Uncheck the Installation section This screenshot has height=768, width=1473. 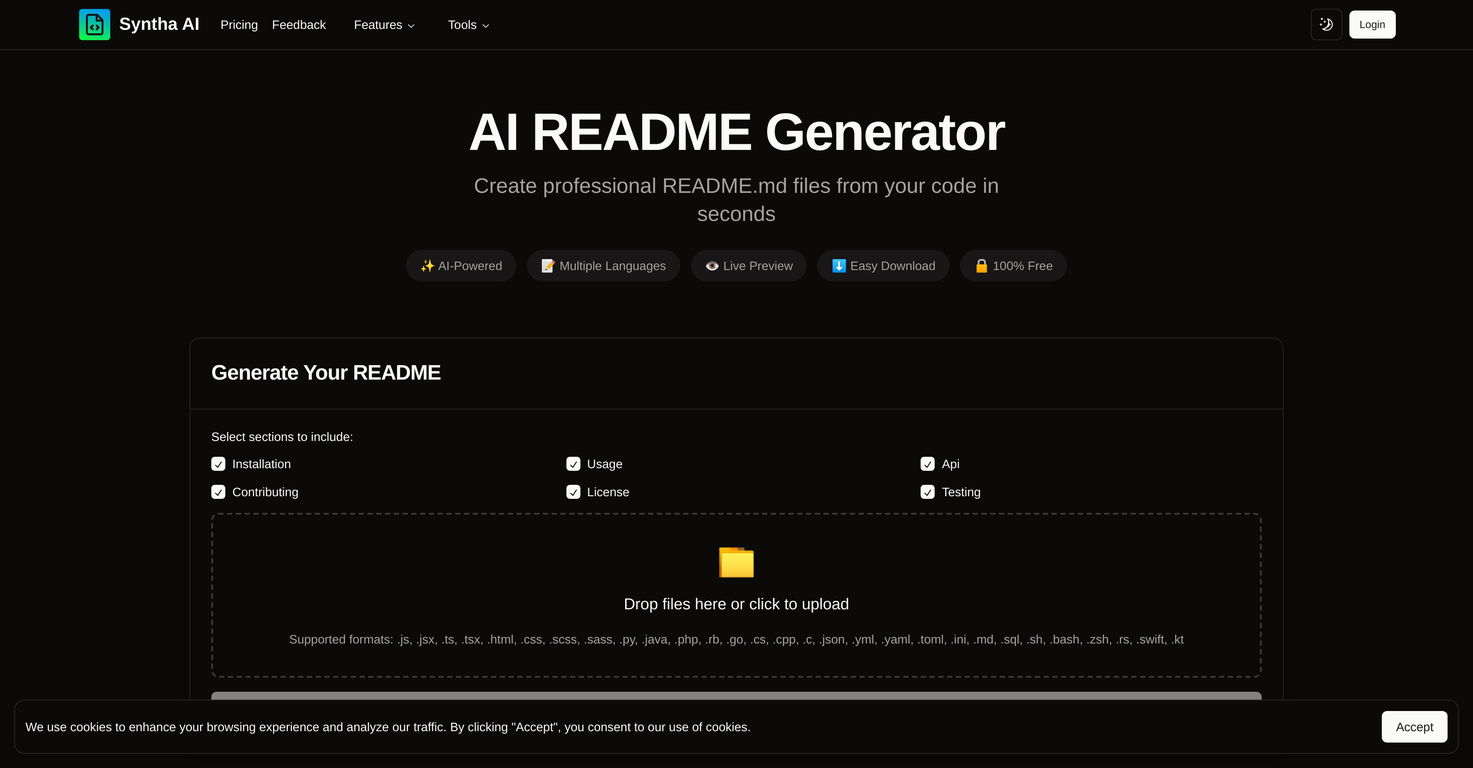point(218,463)
